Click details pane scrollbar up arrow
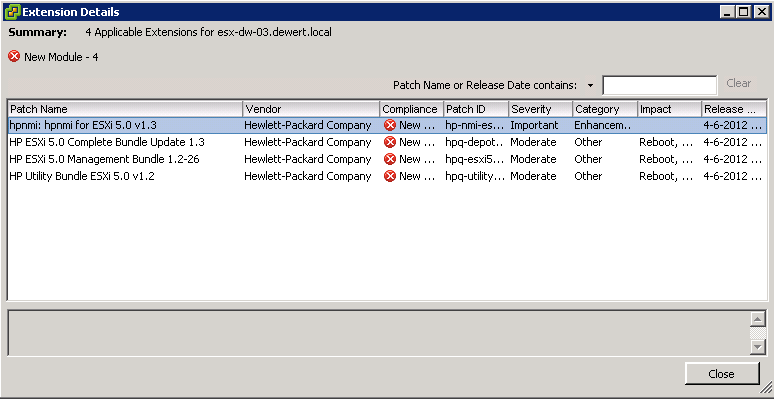 tap(757, 319)
